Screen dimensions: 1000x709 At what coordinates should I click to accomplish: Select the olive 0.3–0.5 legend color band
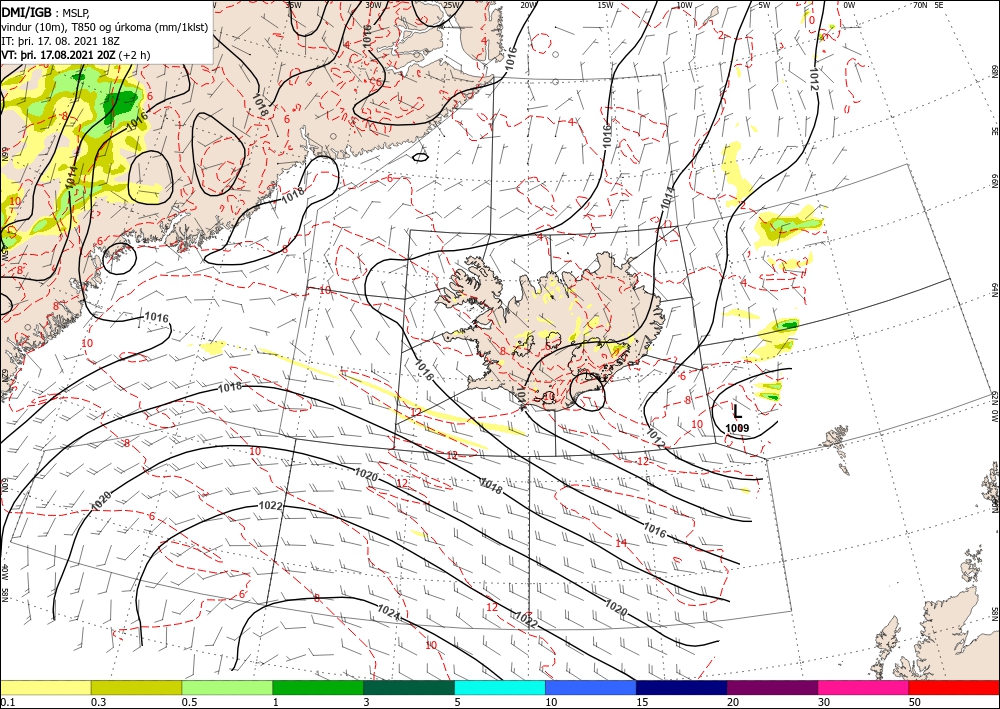tap(136, 687)
